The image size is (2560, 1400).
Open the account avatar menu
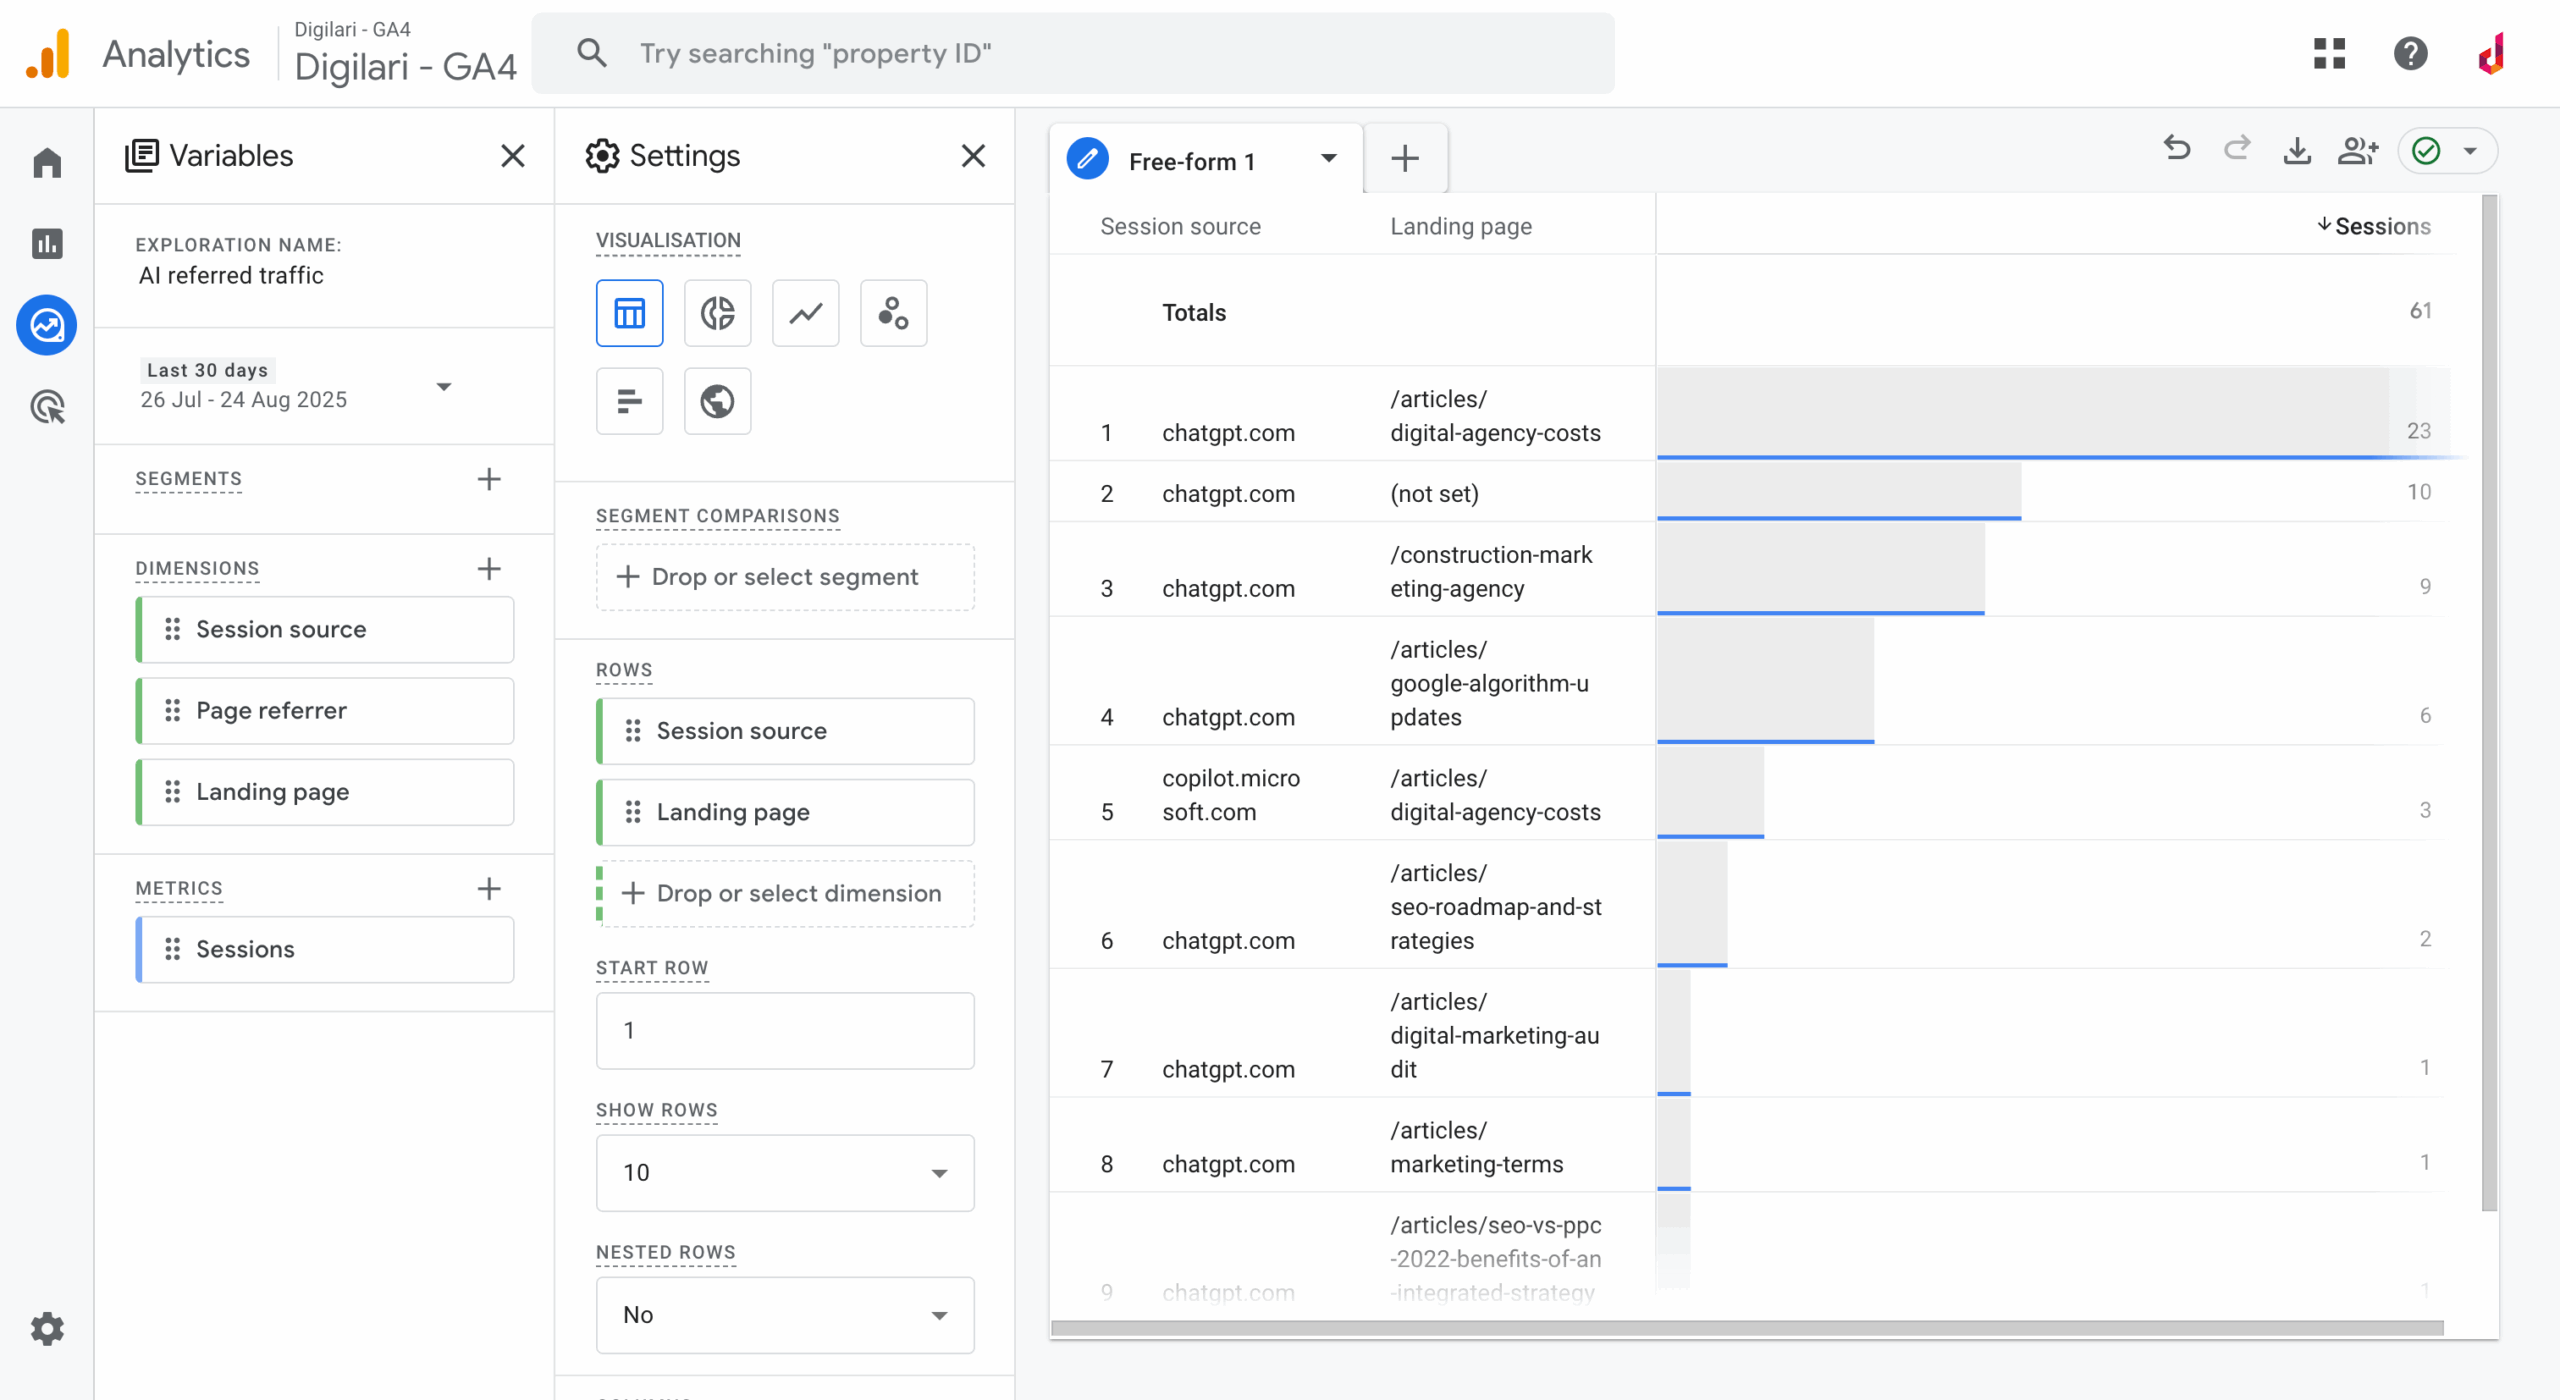pos(2491,53)
